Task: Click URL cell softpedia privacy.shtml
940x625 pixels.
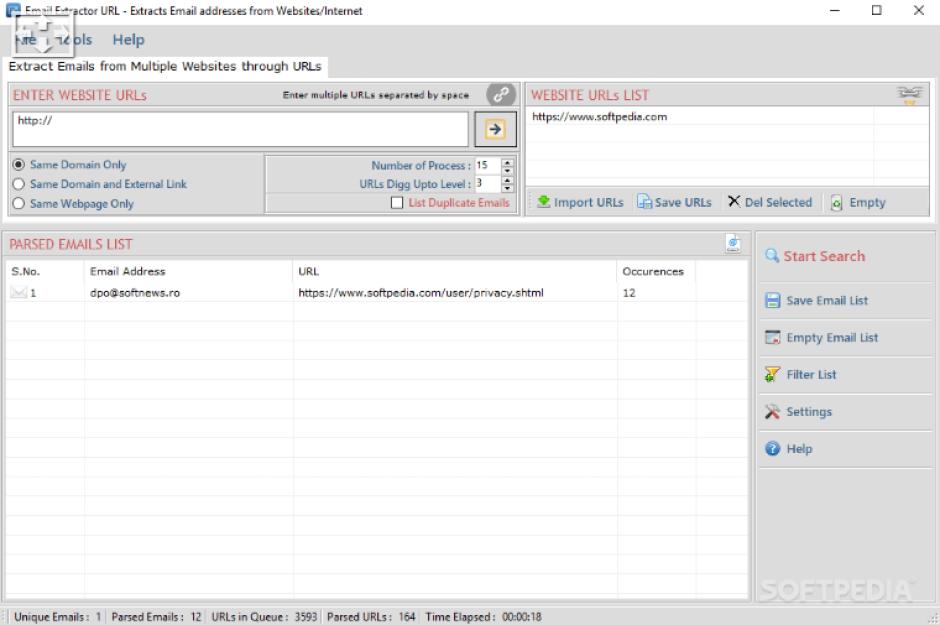Action: (x=421, y=293)
